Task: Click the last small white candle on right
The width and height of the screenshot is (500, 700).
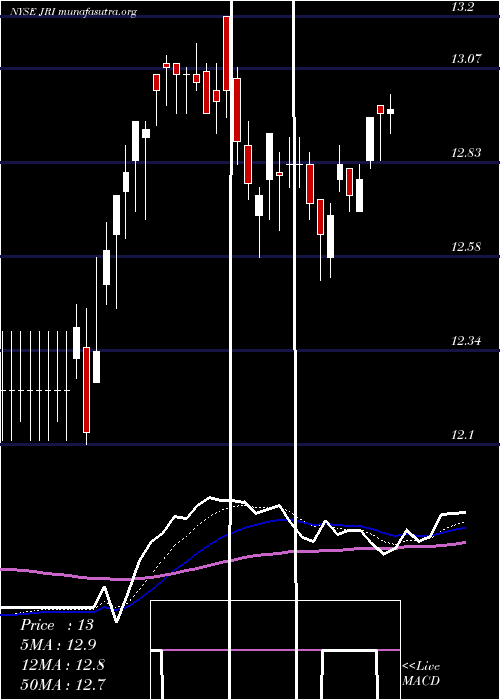Action: pyautogui.click(x=390, y=112)
